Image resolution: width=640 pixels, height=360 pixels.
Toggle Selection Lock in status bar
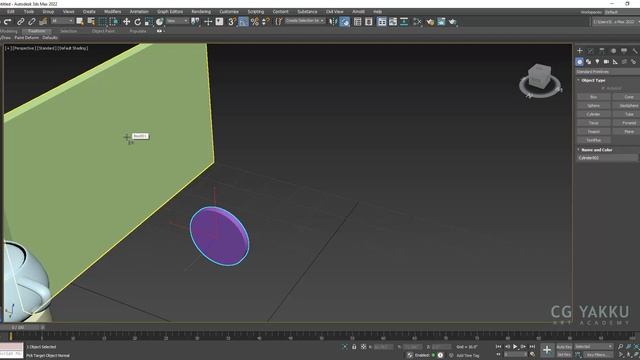pos(354,347)
